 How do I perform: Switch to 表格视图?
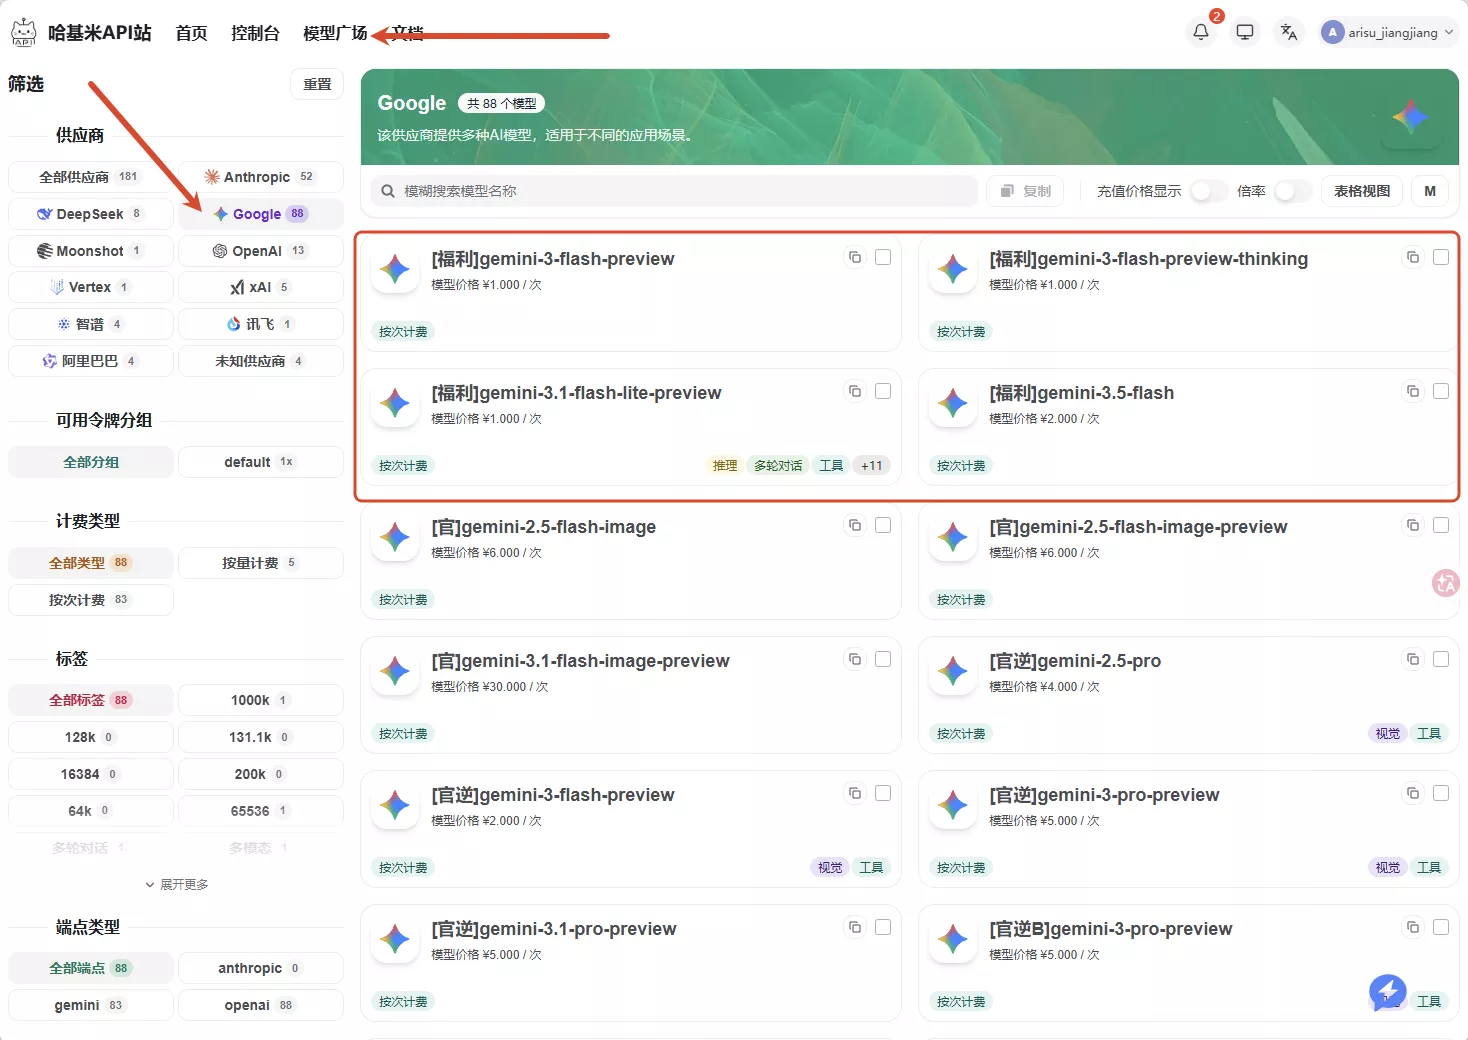(x=1362, y=191)
